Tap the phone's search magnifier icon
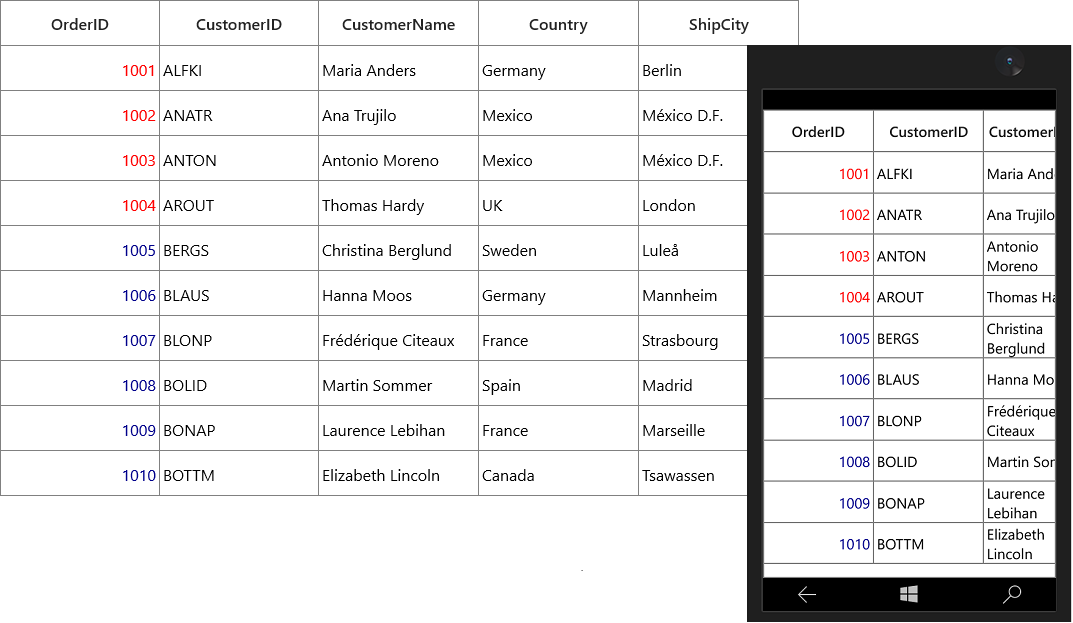 click(x=1012, y=594)
